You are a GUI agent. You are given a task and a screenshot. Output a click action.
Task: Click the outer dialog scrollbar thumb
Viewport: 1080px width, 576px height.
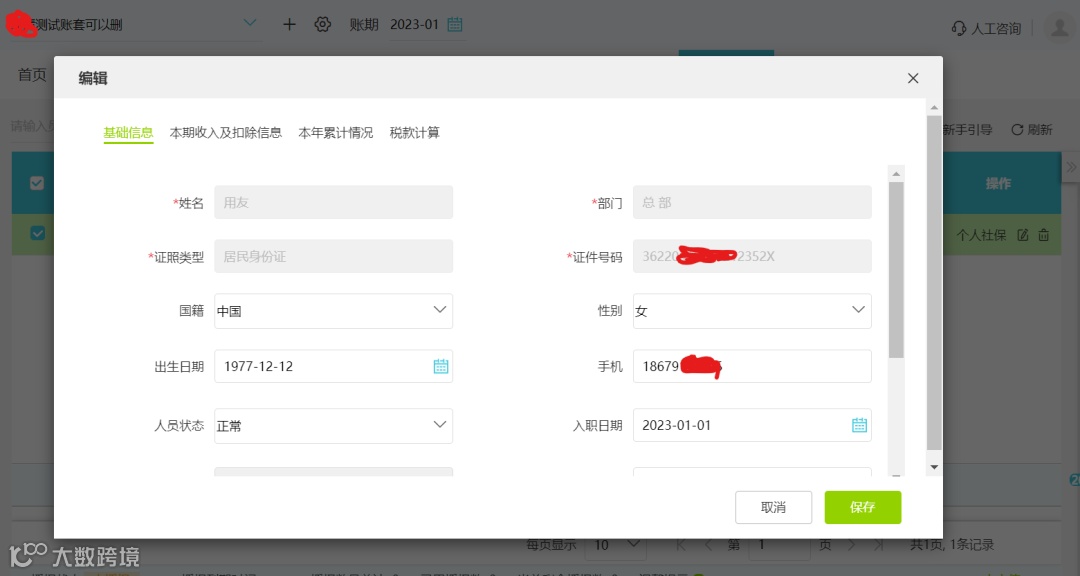tap(934, 282)
